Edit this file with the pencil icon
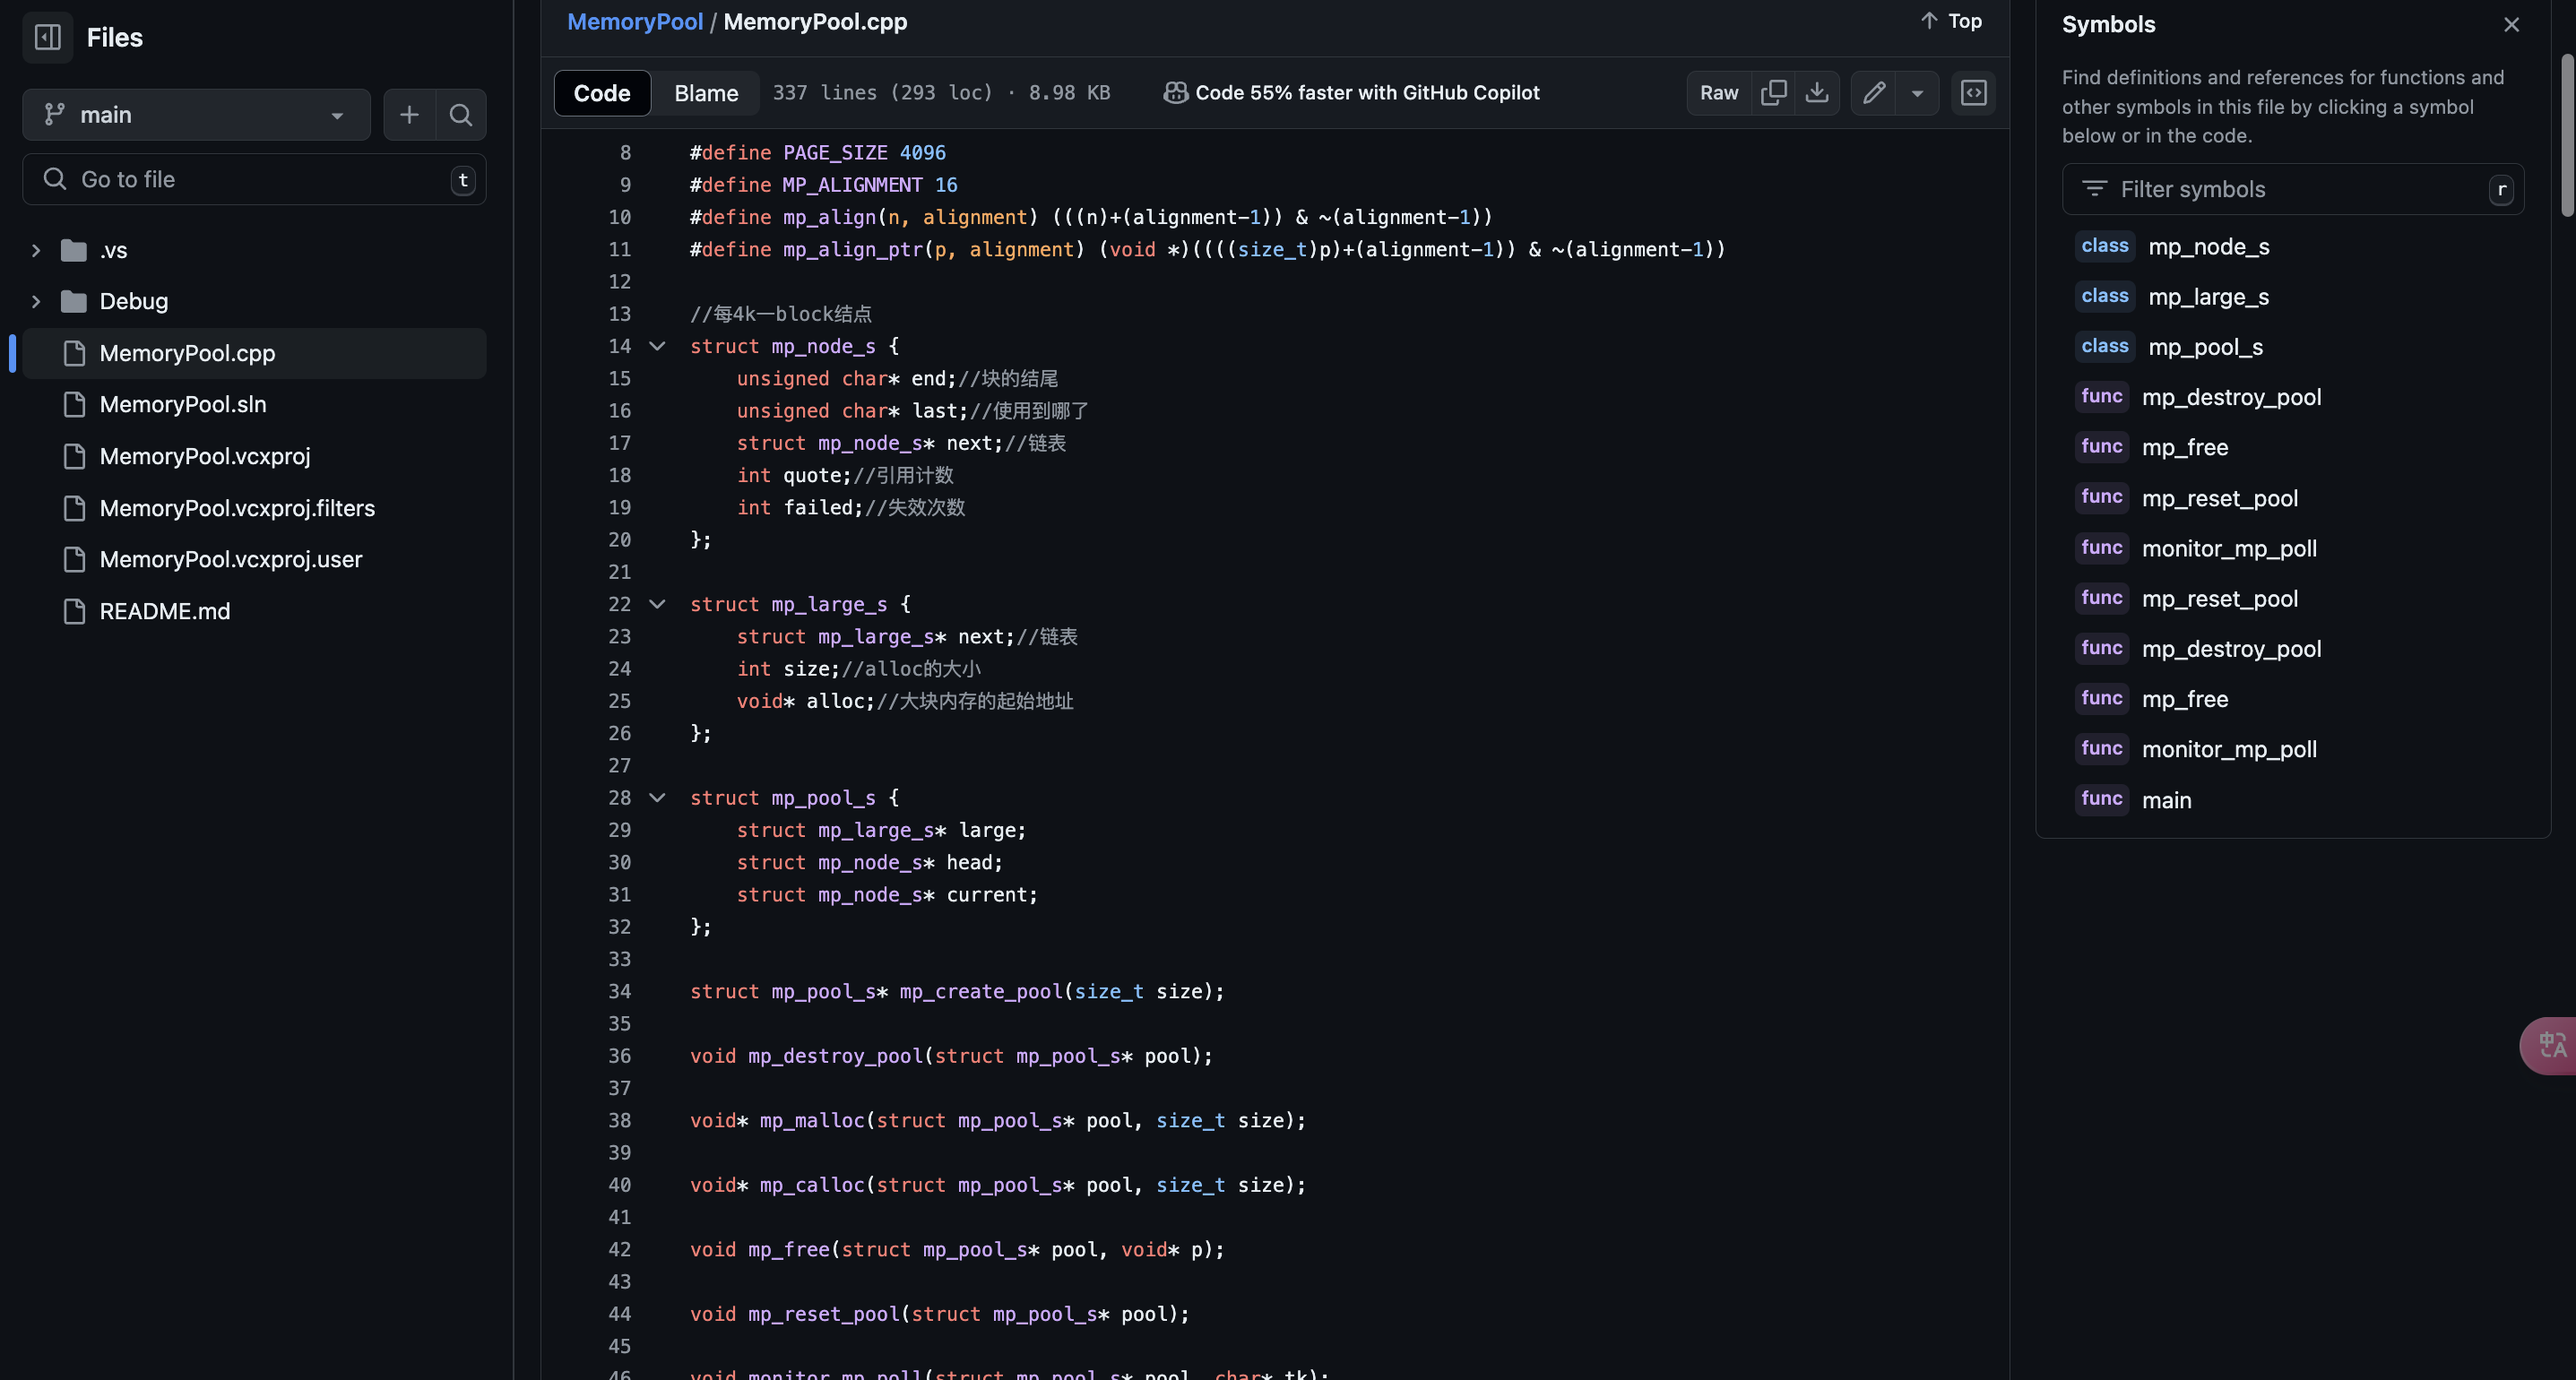 click(1873, 93)
